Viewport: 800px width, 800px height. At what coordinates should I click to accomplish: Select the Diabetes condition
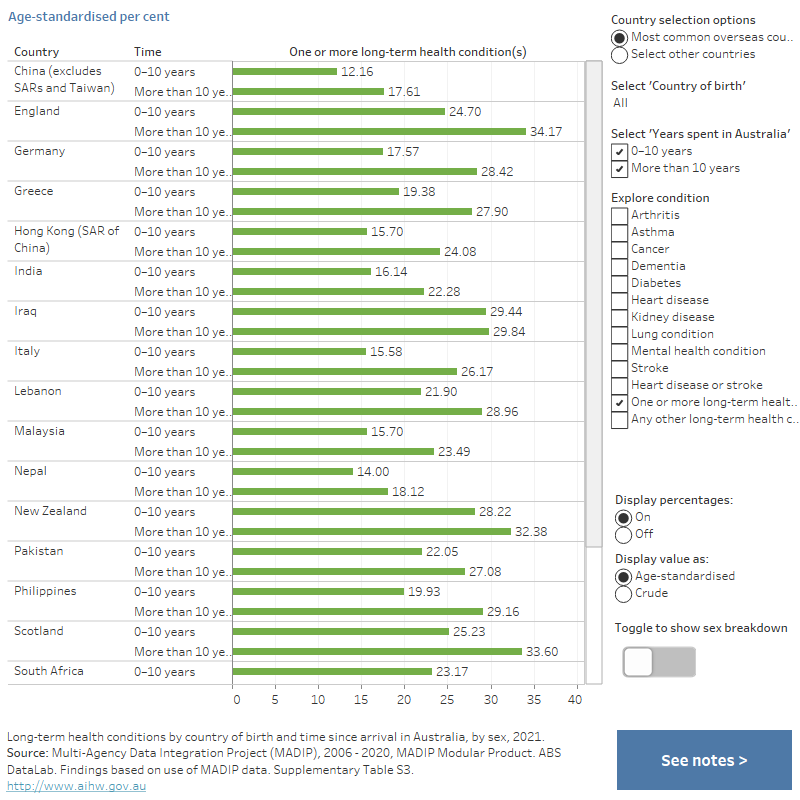pyautogui.click(x=618, y=283)
